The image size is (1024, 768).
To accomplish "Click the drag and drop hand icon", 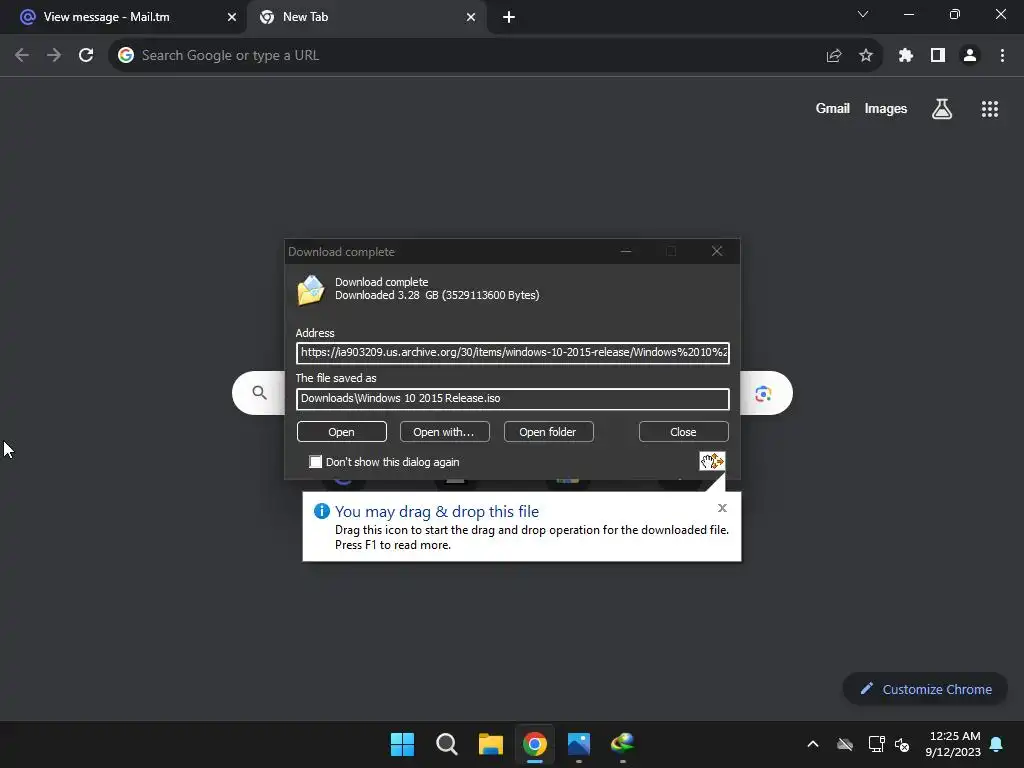I will pos(712,461).
